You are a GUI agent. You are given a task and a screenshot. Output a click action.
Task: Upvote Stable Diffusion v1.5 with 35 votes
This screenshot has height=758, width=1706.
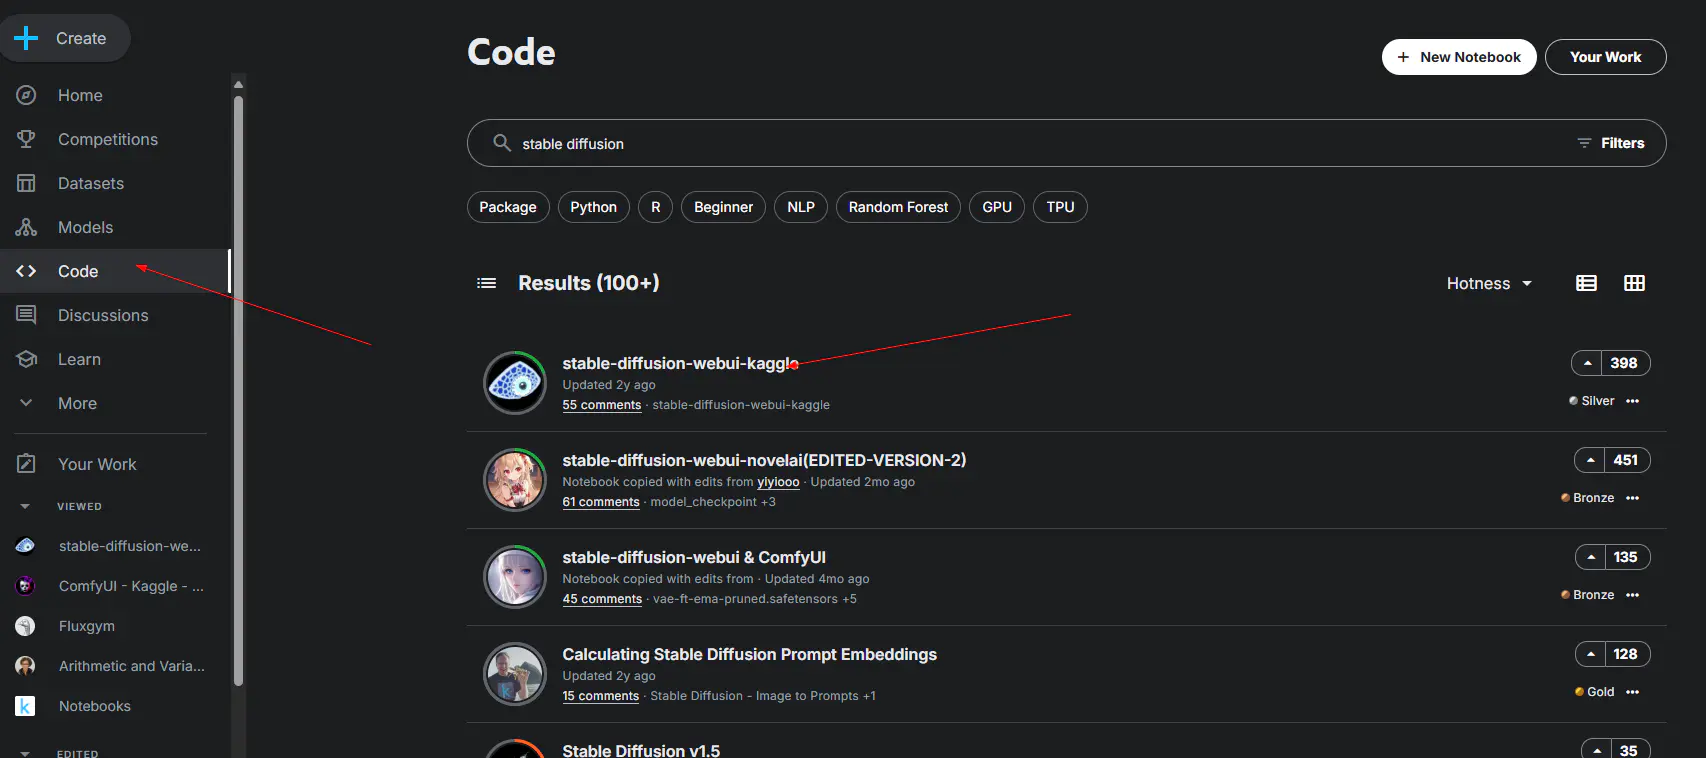[x=1596, y=750]
